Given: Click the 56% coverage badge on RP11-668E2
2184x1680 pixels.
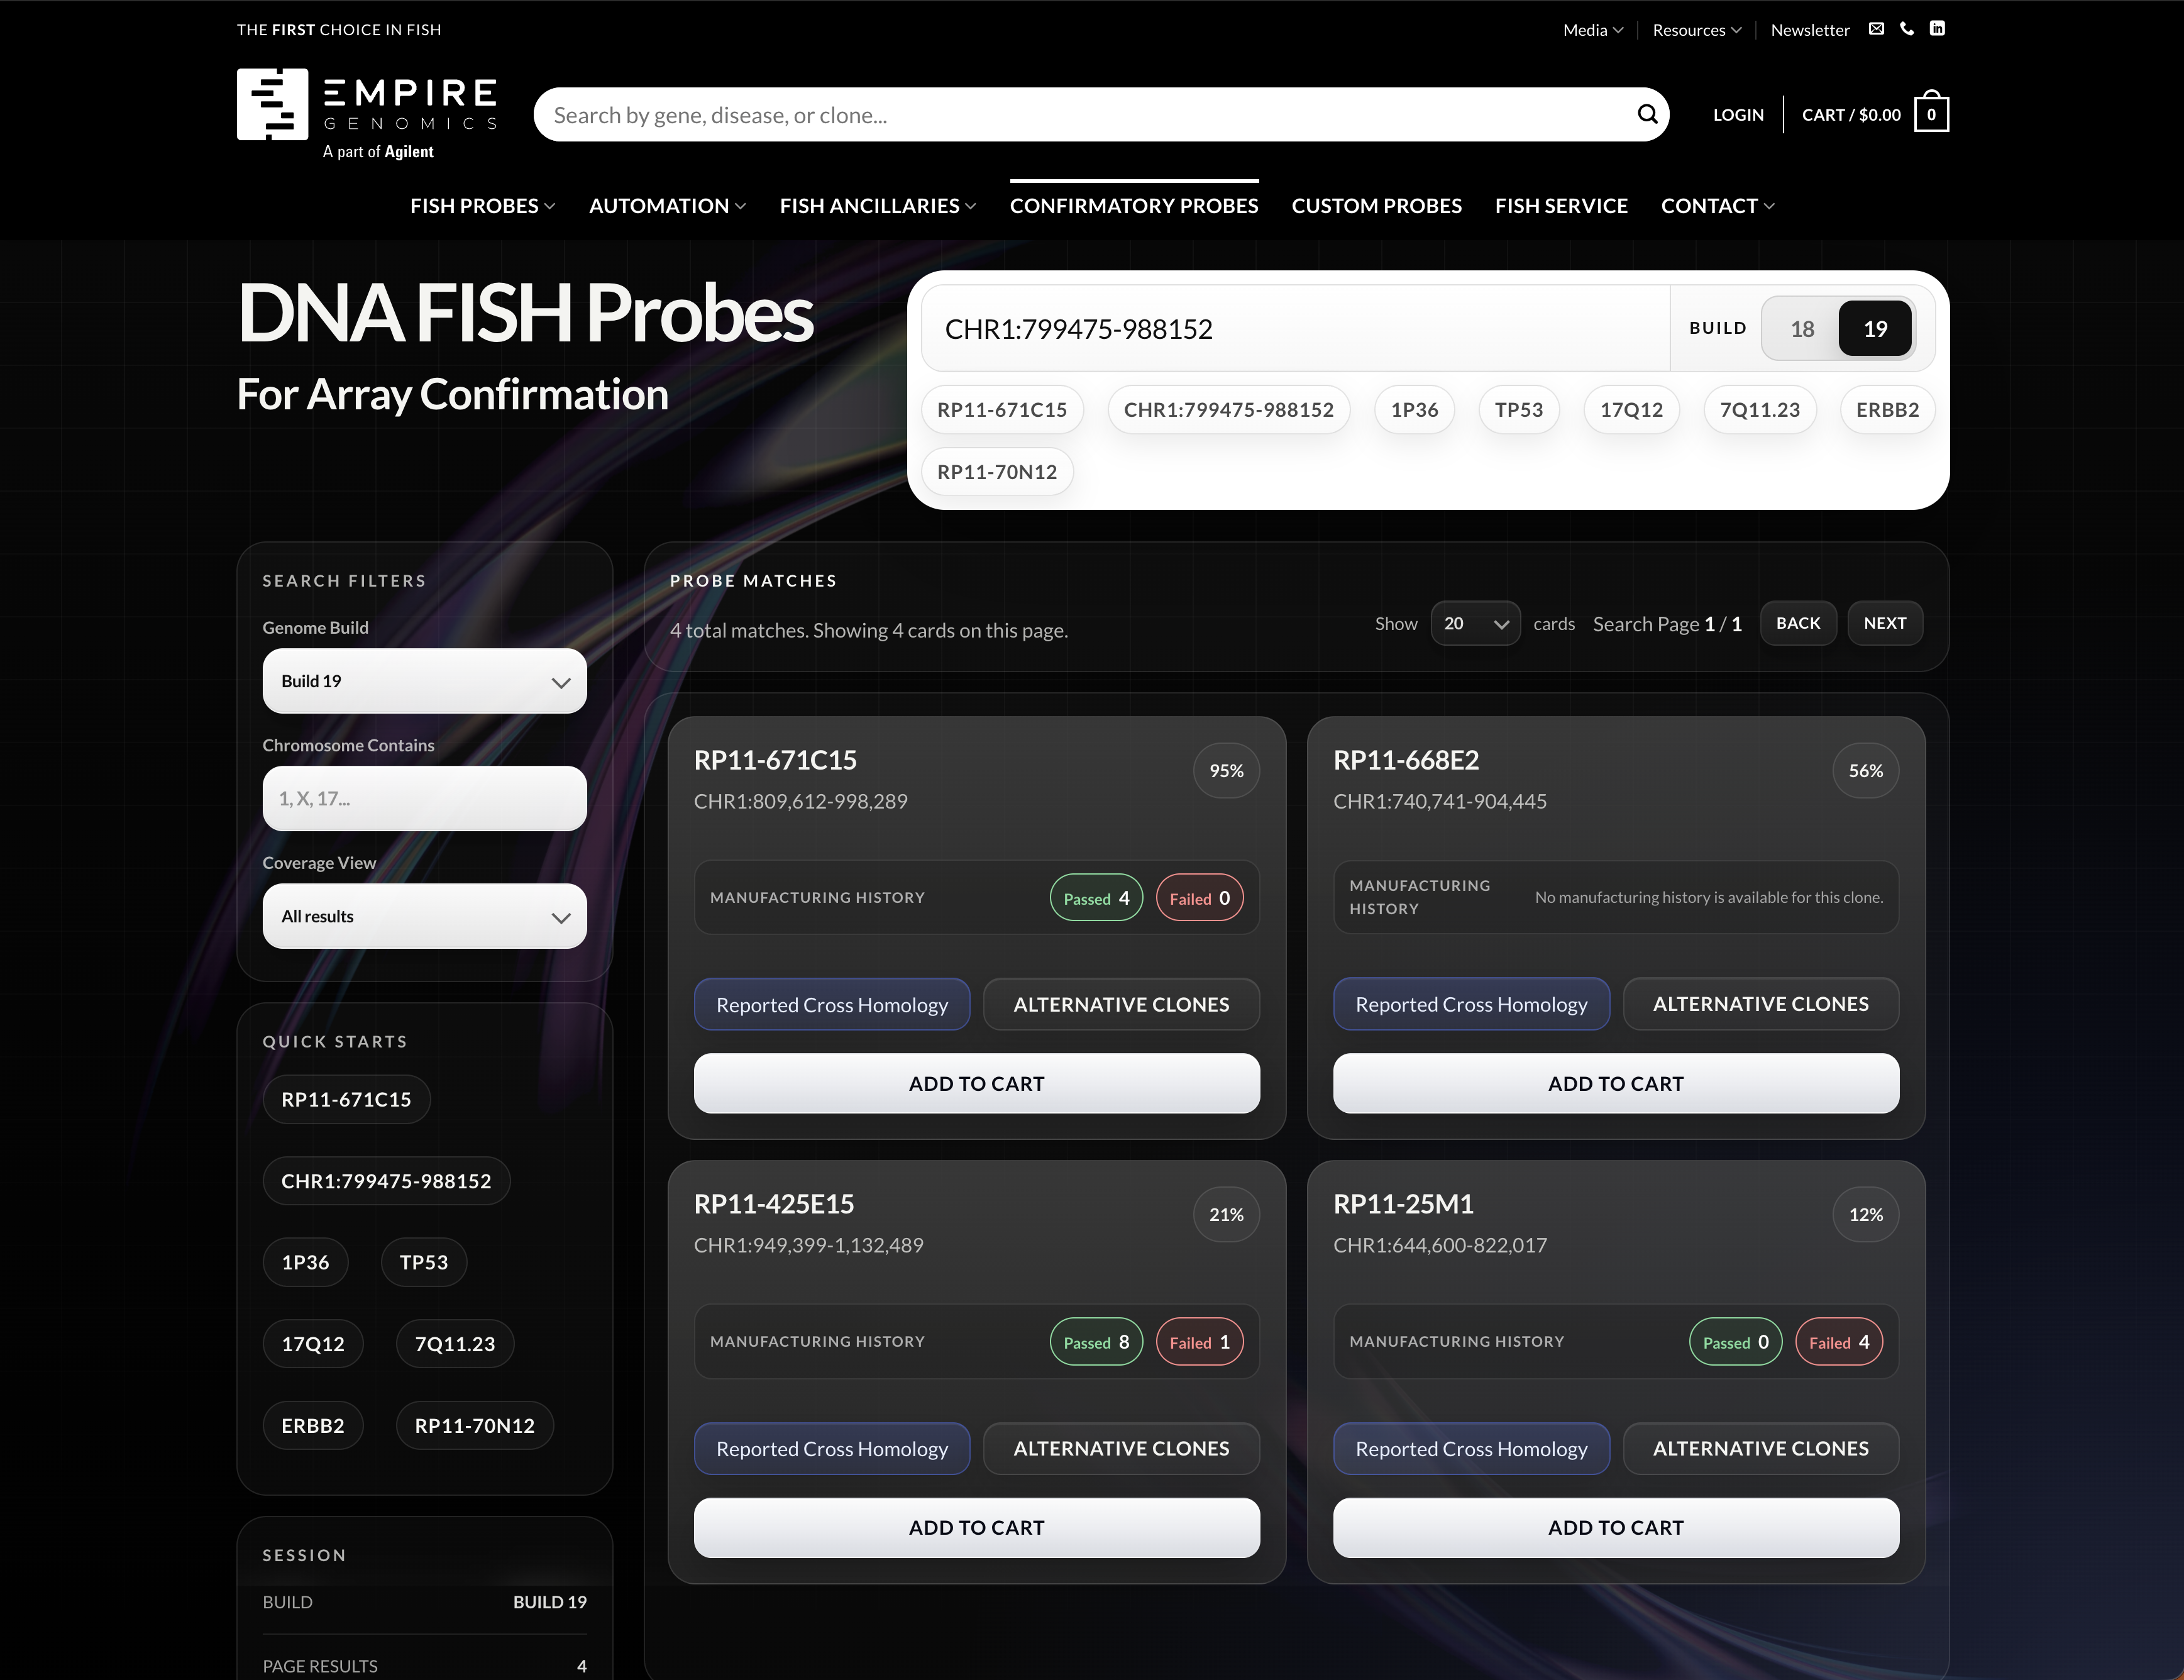Looking at the screenshot, I should pos(1865,771).
